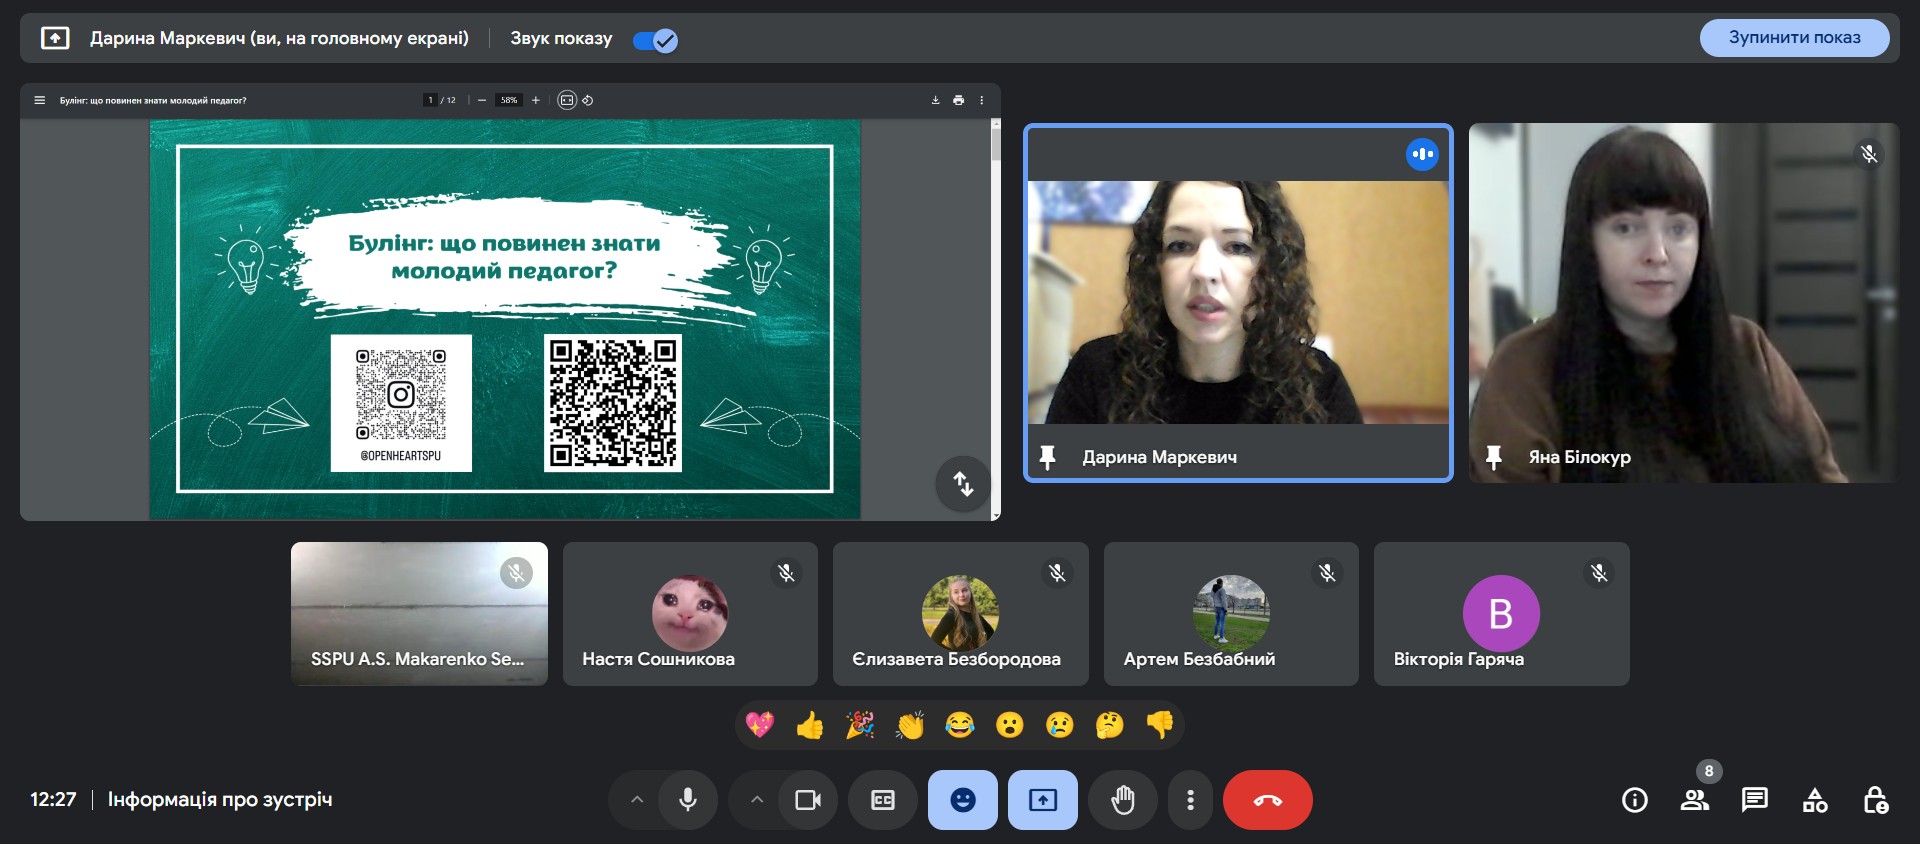
Task: Open the activities panel
Action: [1815, 800]
